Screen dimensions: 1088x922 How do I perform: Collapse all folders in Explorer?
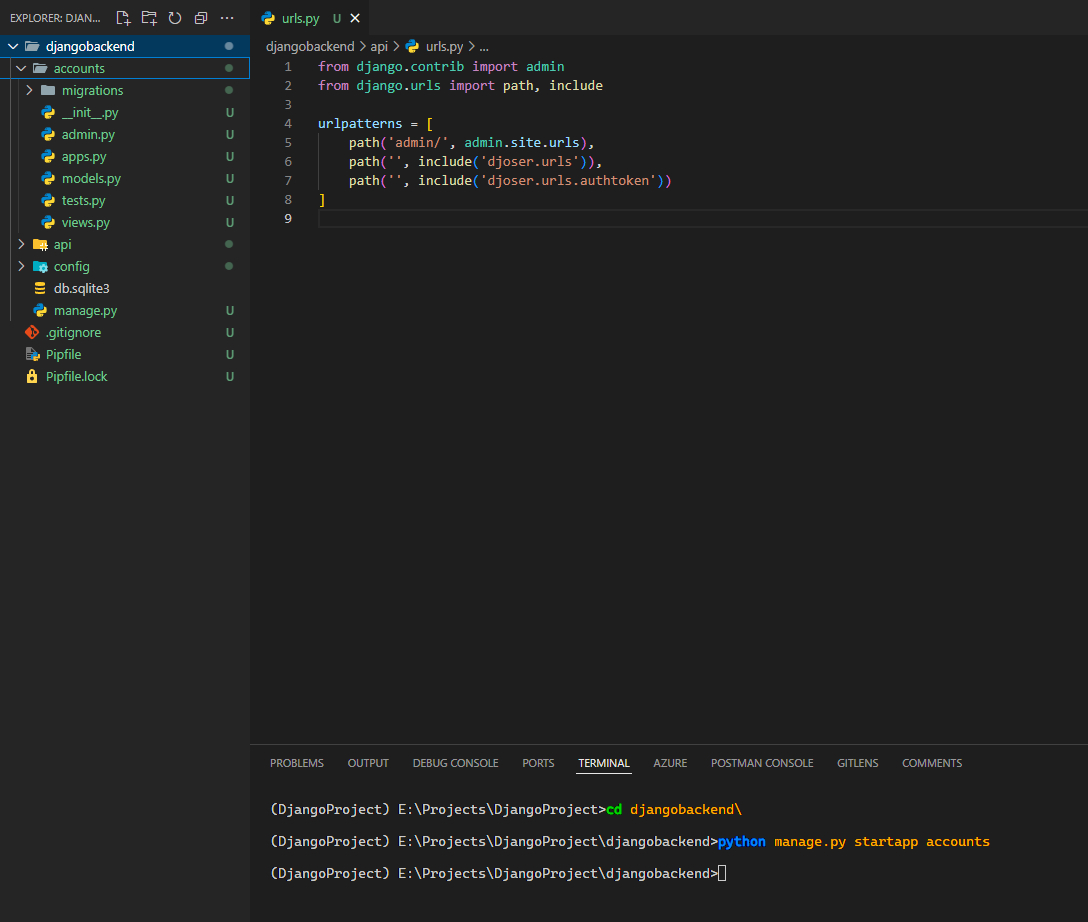(x=201, y=18)
